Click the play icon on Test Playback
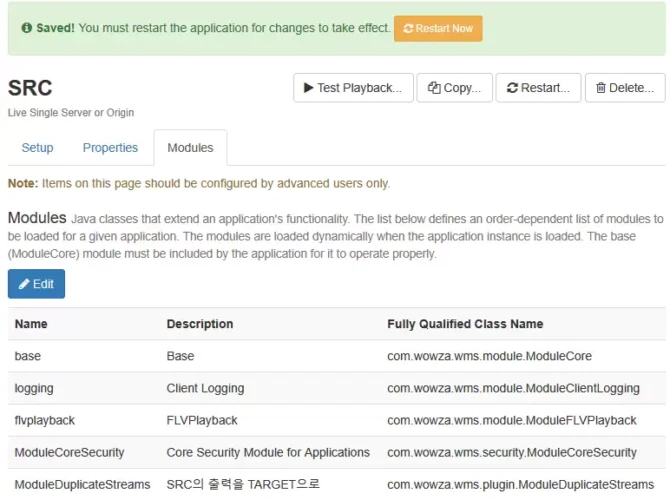The image size is (670, 500). coord(308,88)
